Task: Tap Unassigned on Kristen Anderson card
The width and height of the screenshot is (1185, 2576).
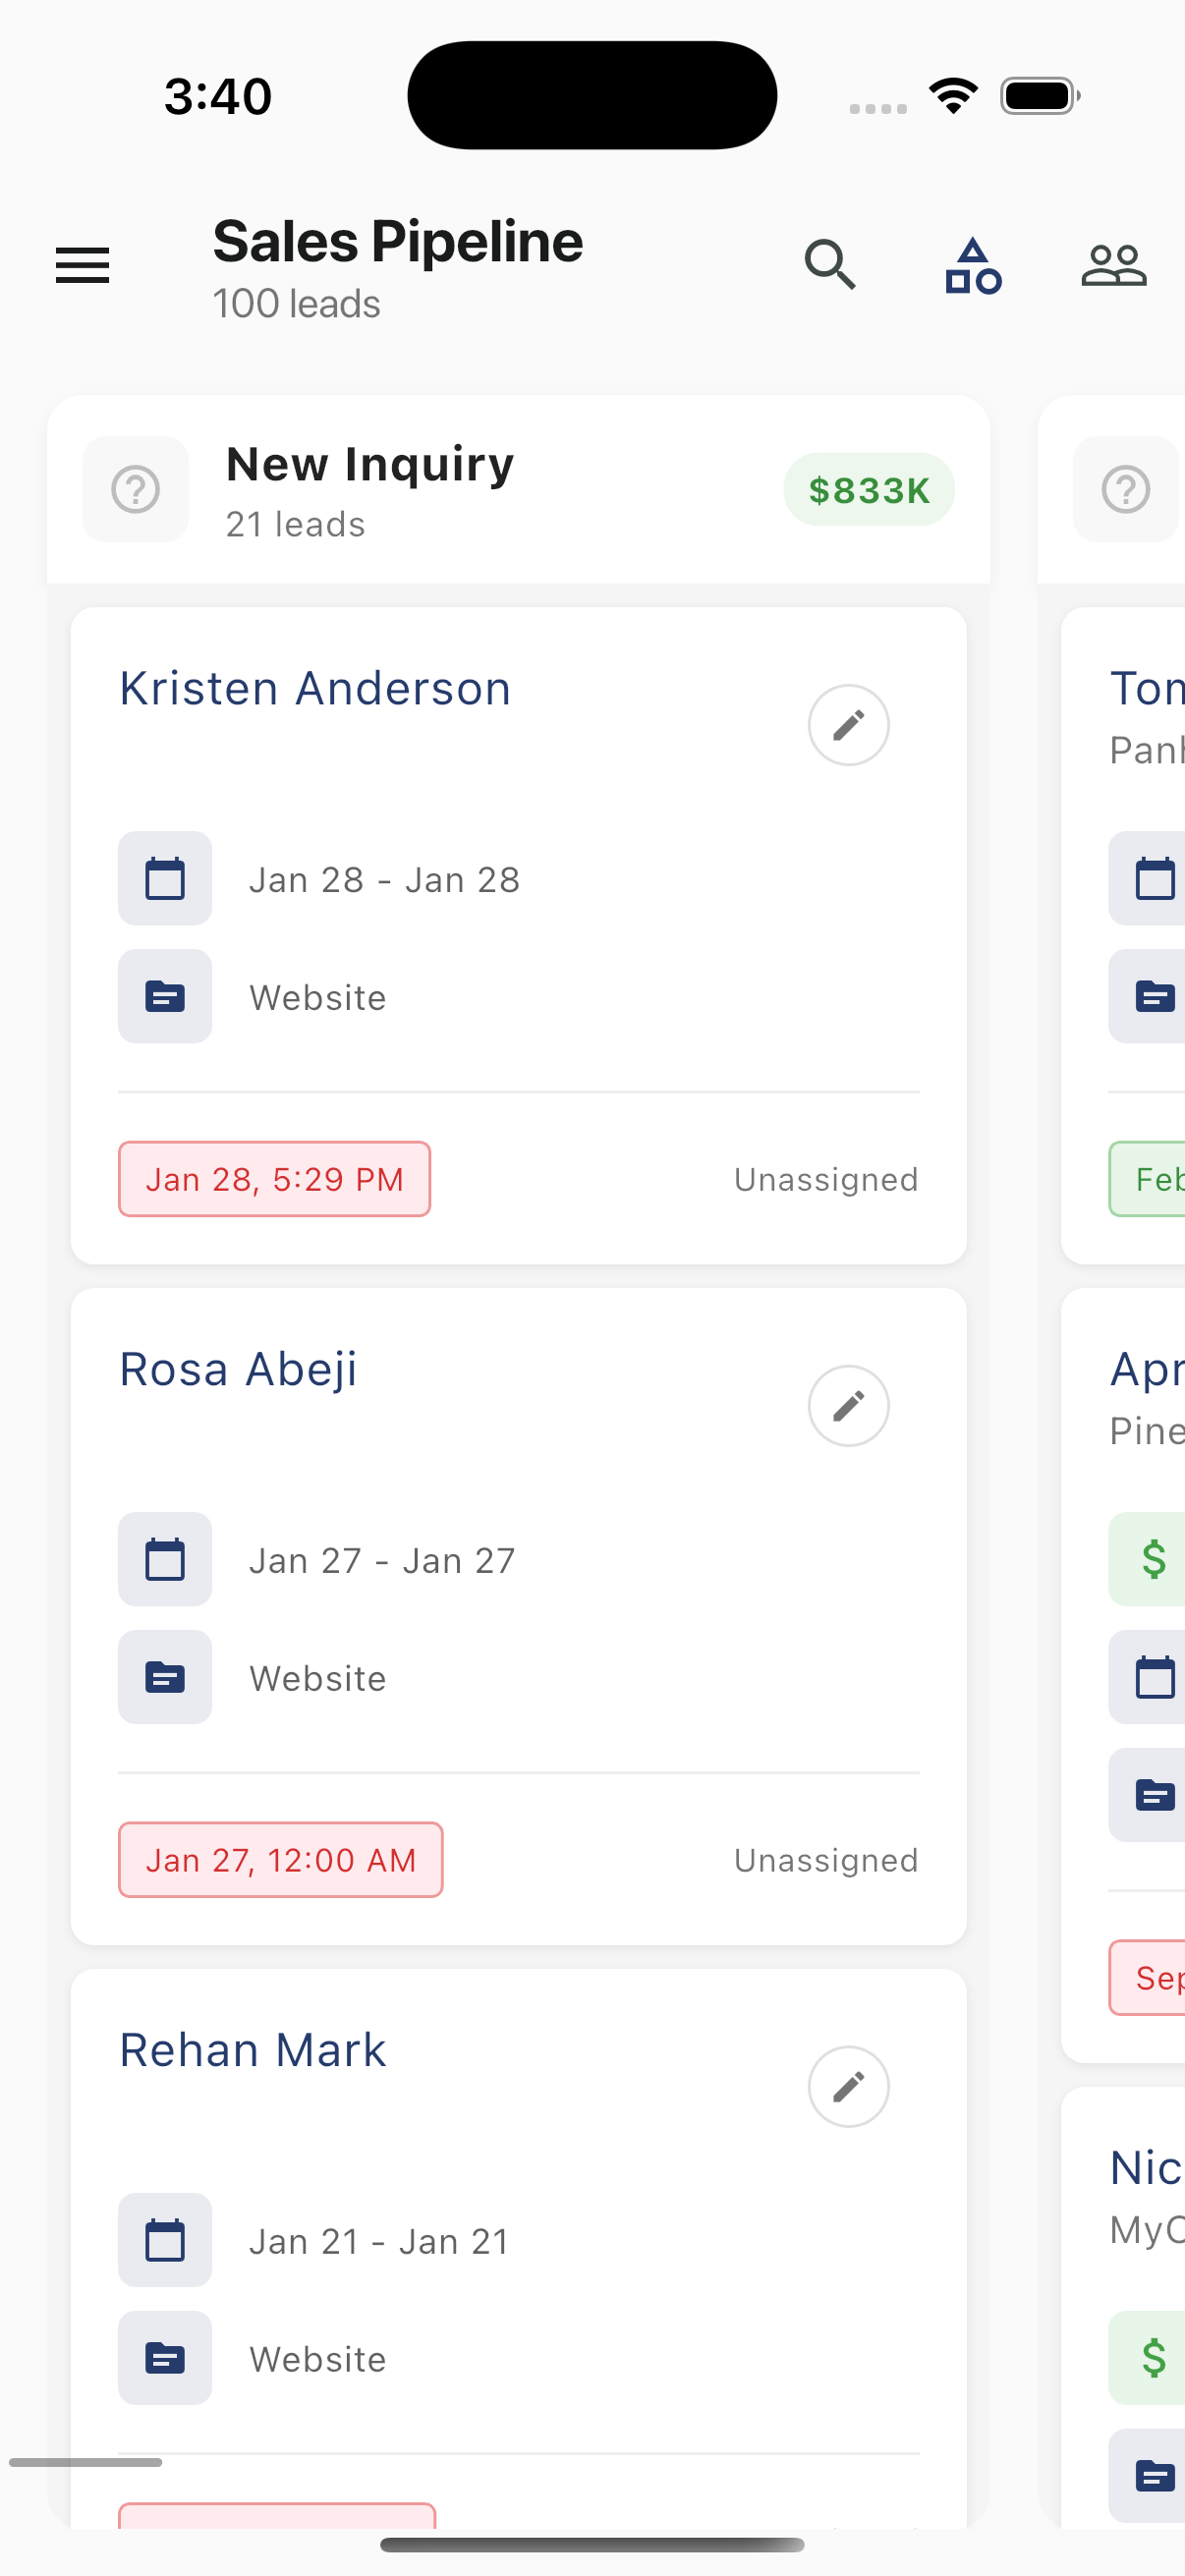Action: 826,1180
